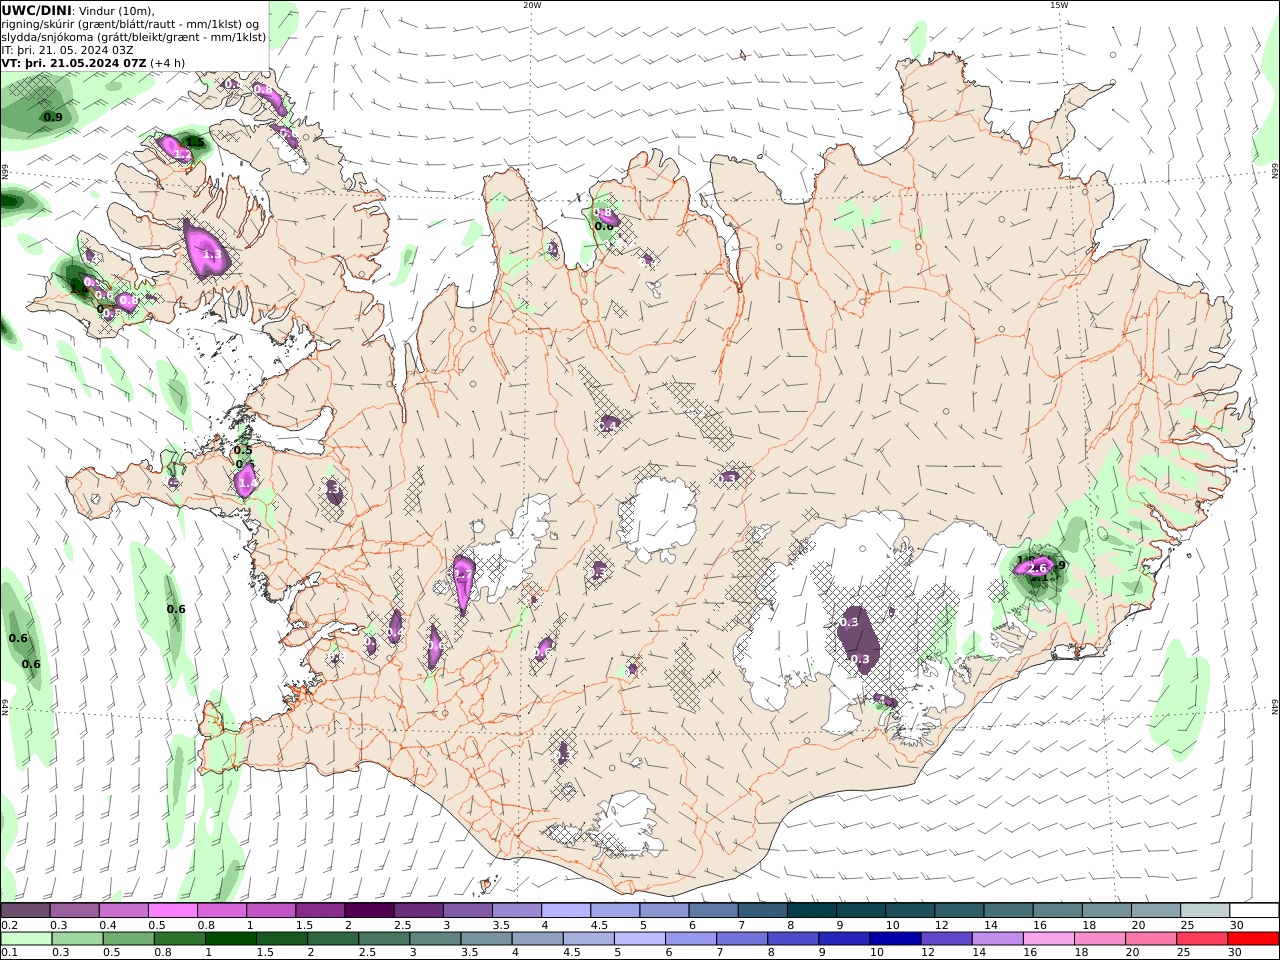Click the white swatch at 30 in upper row
This screenshot has width=1280, height=960.
click(1253, 911)
